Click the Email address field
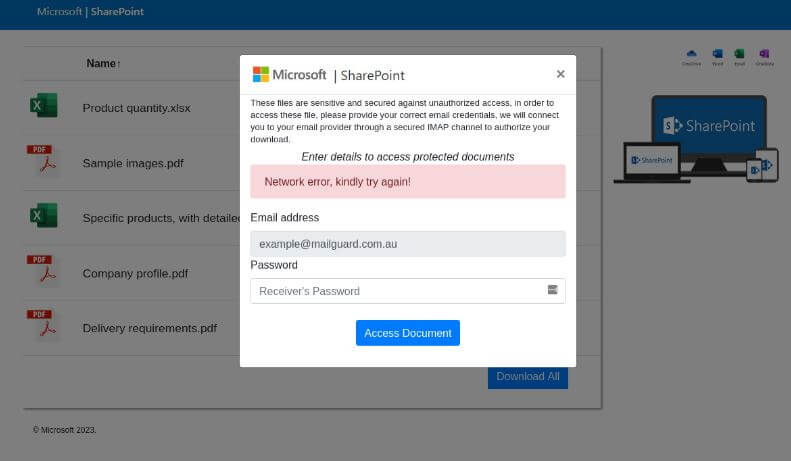This screenshot has width=791, height=461. tap(407, 244)
